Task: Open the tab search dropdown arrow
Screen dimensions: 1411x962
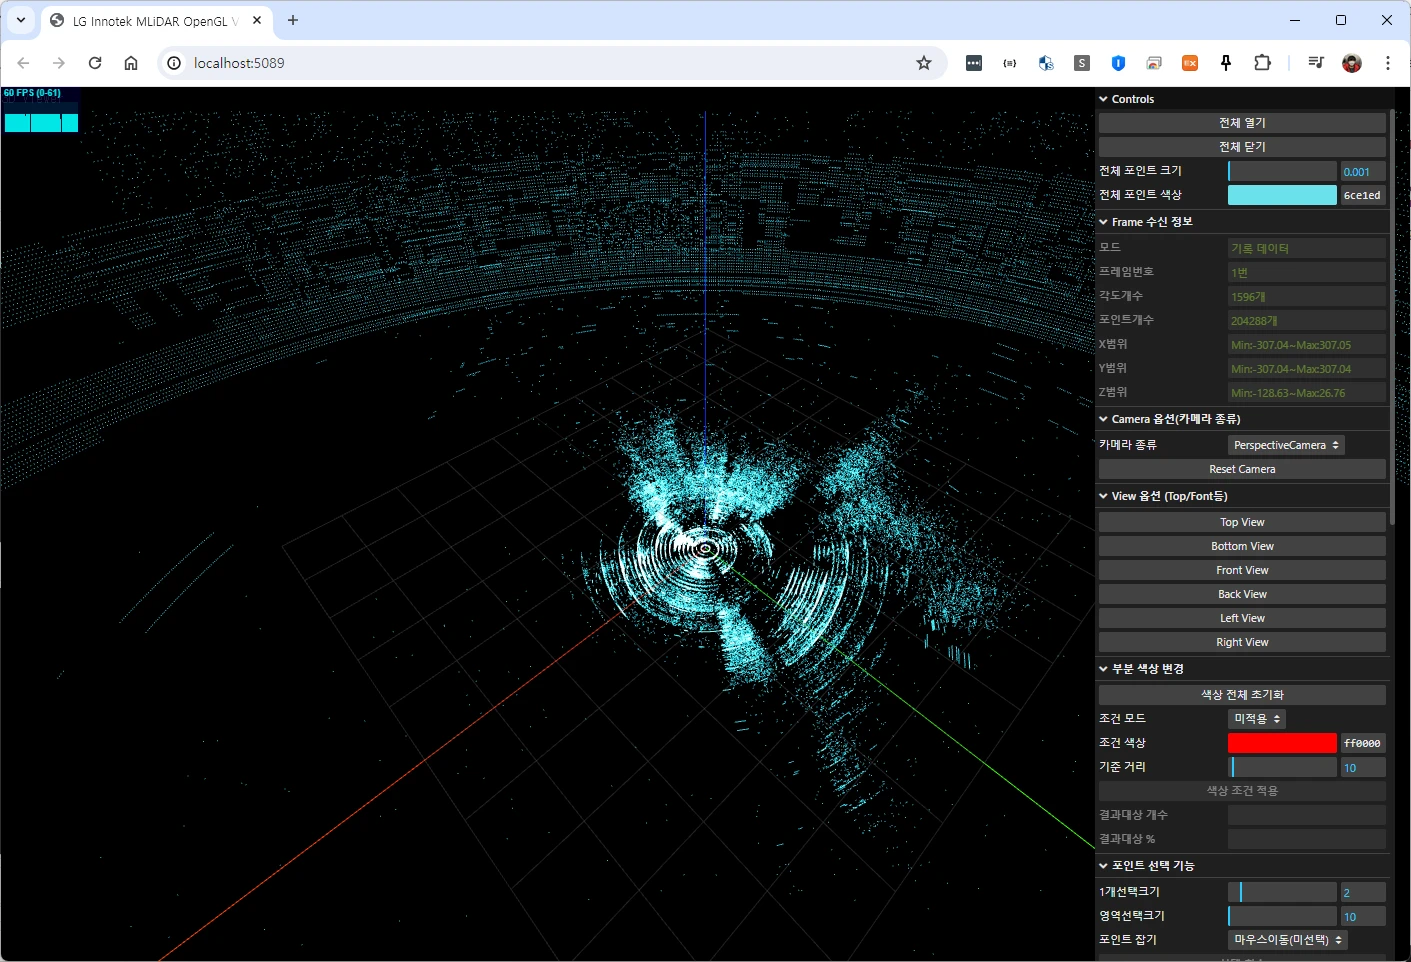Action: pyautogui.click(x=21, y=20)
